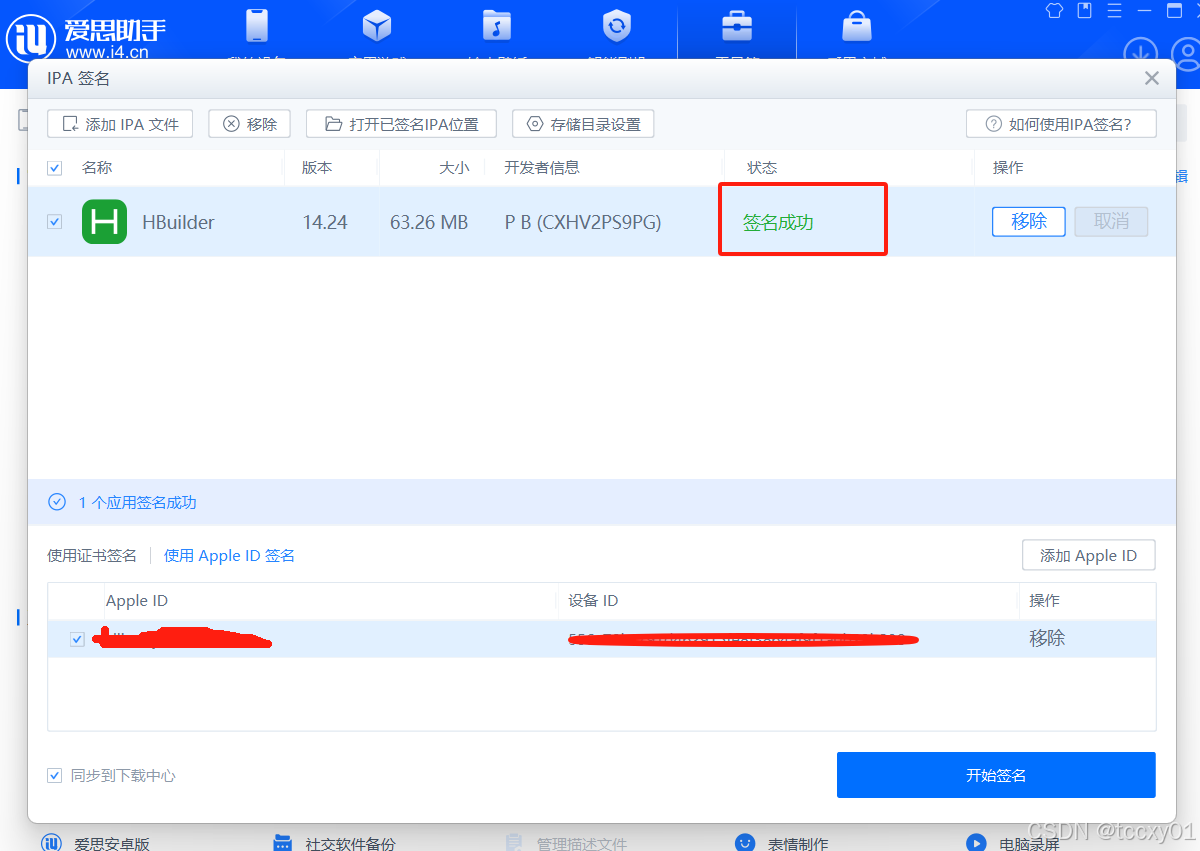This screenshot has width=1200, height=851.
Task: Open 电脑录屏 tool
Action: pos(1013,843)
